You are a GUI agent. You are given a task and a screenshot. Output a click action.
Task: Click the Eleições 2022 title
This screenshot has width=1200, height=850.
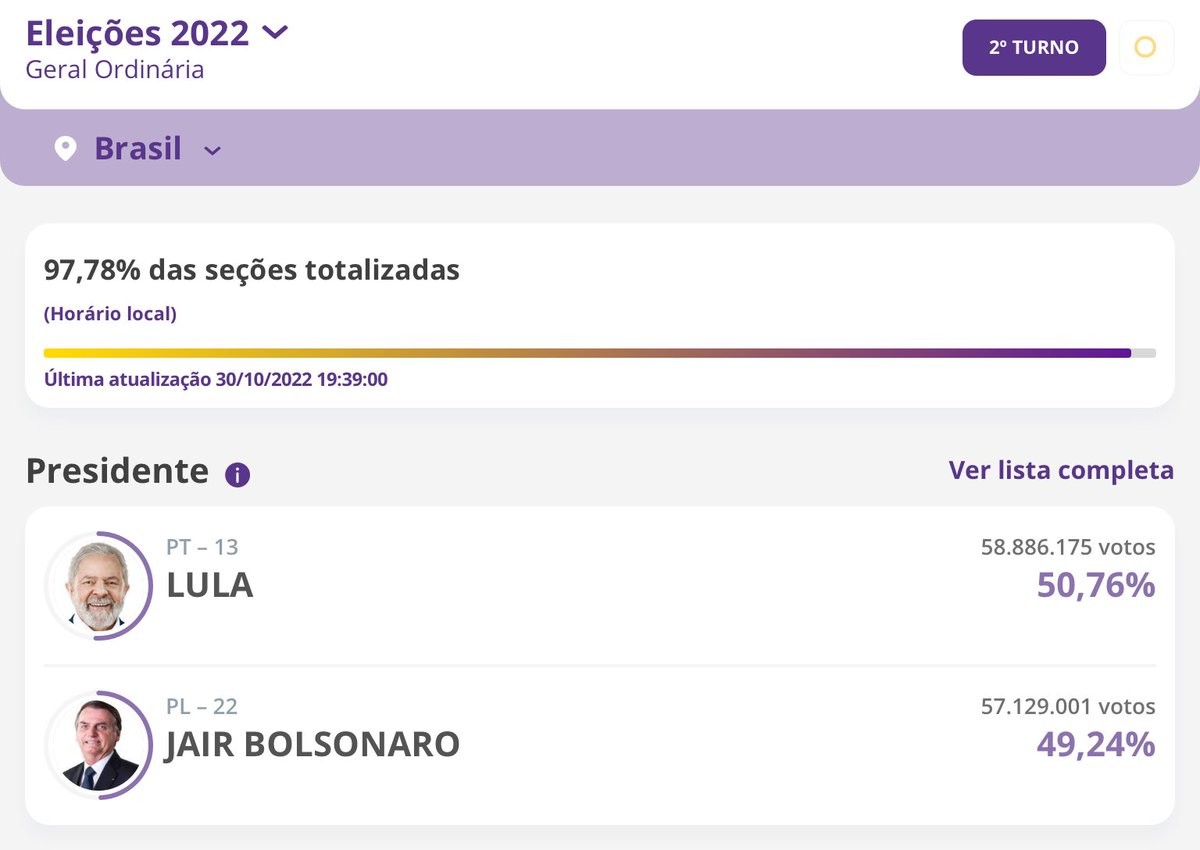137,33
